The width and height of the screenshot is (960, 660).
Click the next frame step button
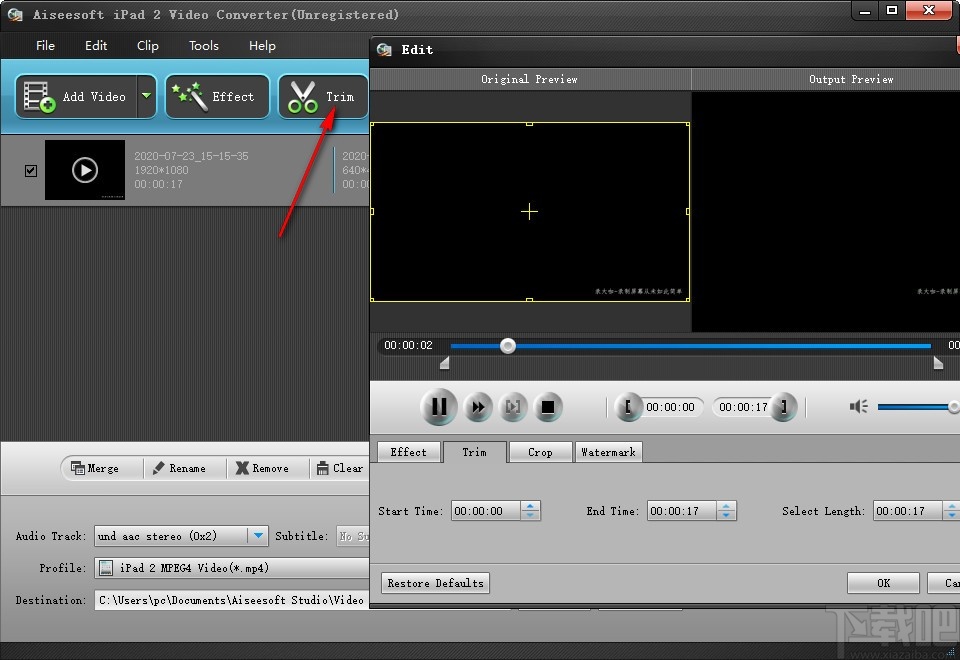point(513,407)
